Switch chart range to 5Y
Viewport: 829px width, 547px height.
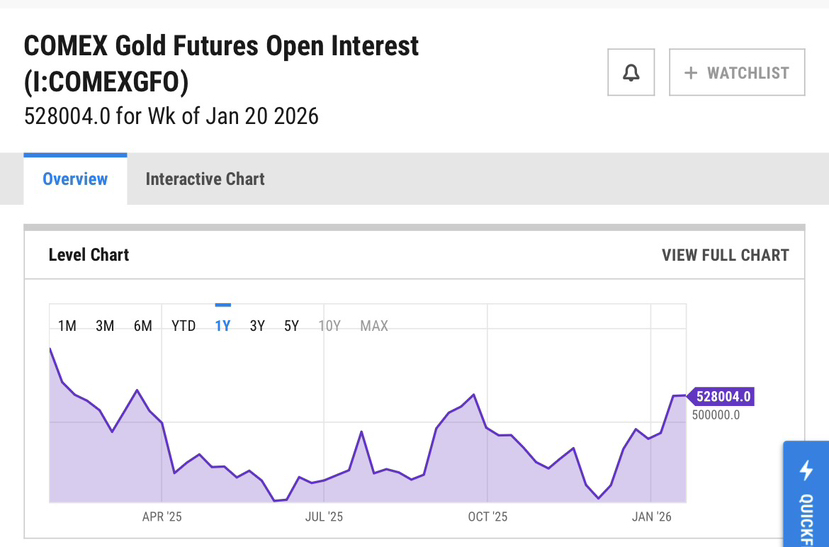pos(291,326)
